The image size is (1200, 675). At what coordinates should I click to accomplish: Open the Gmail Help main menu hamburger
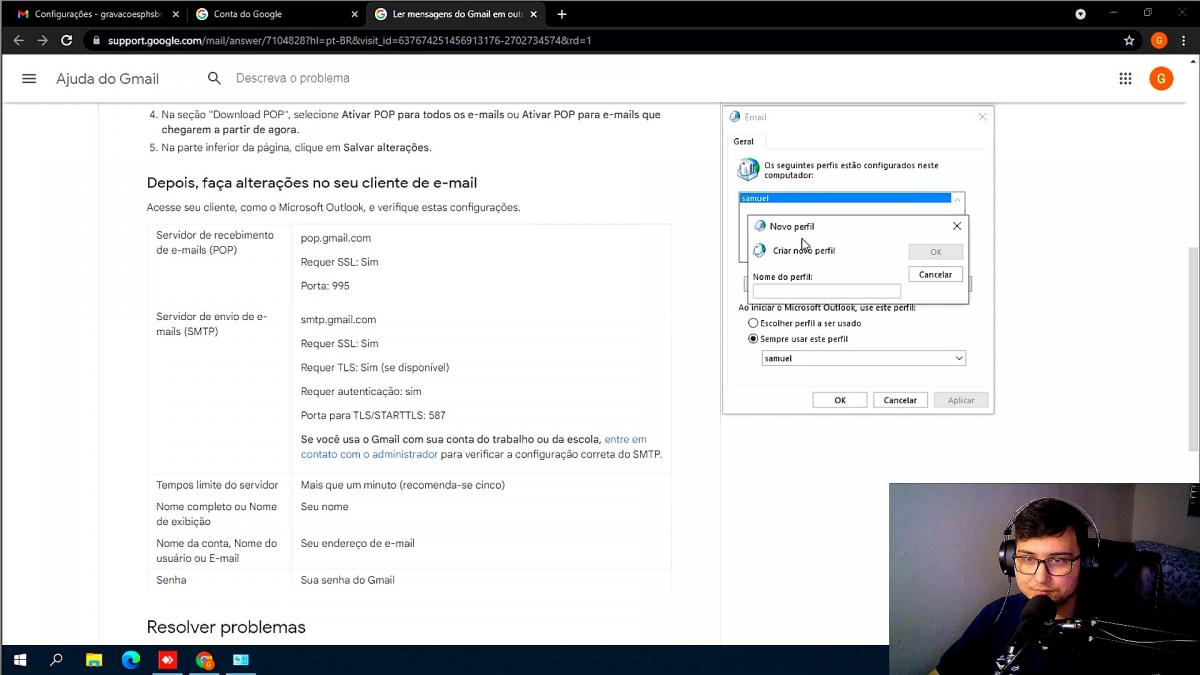[x=29, y=79]
